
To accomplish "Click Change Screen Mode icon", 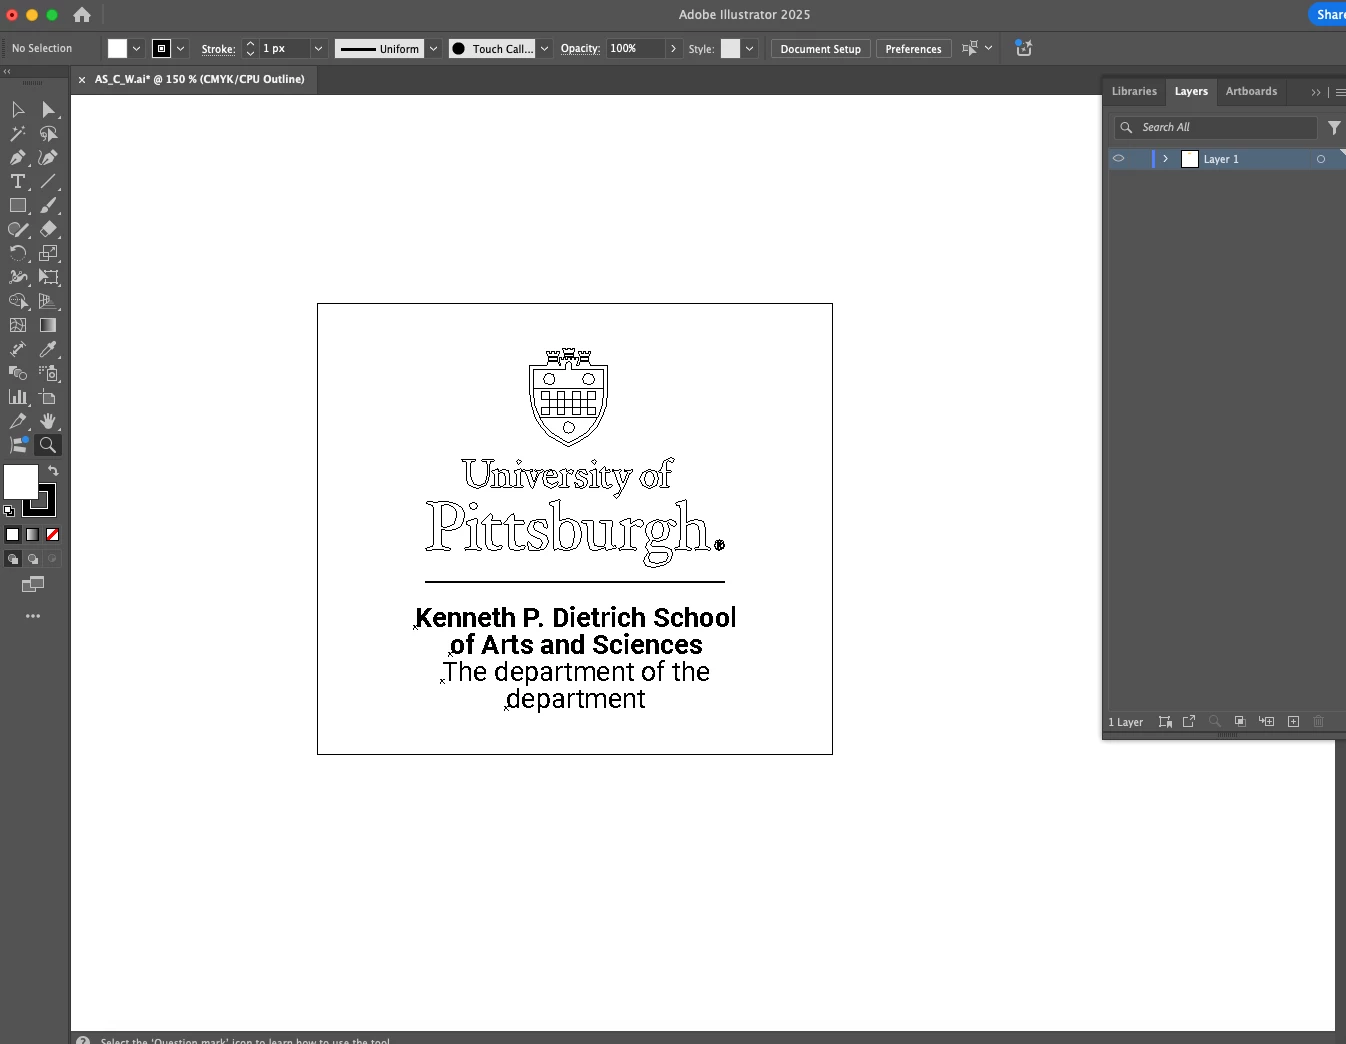I will click(33, 584).
